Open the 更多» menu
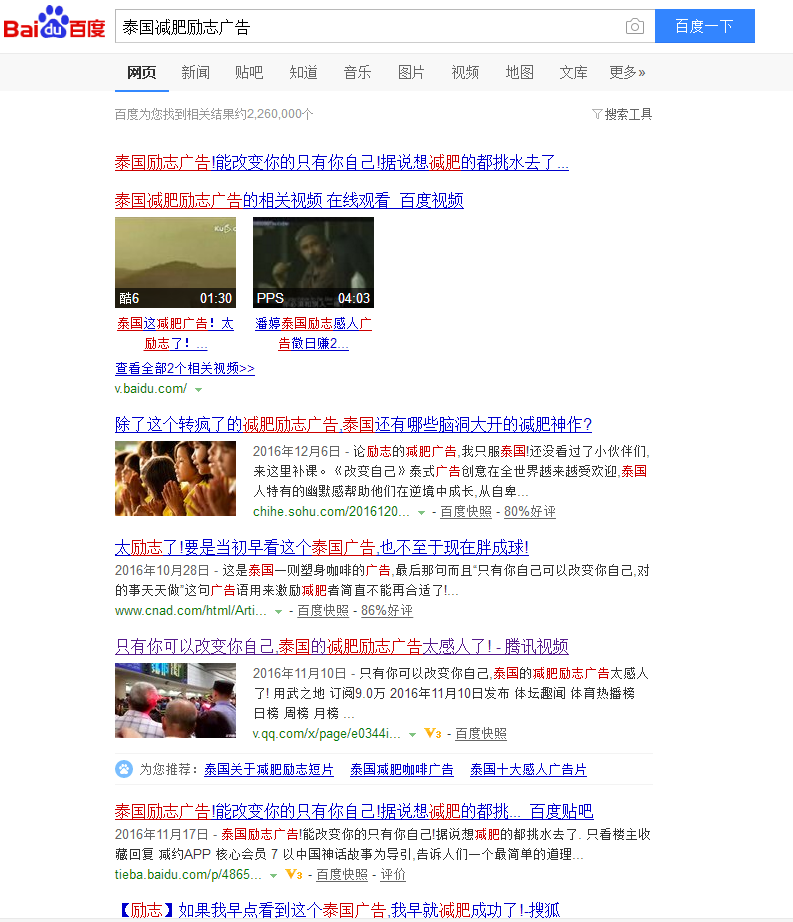 click(627, 73)
